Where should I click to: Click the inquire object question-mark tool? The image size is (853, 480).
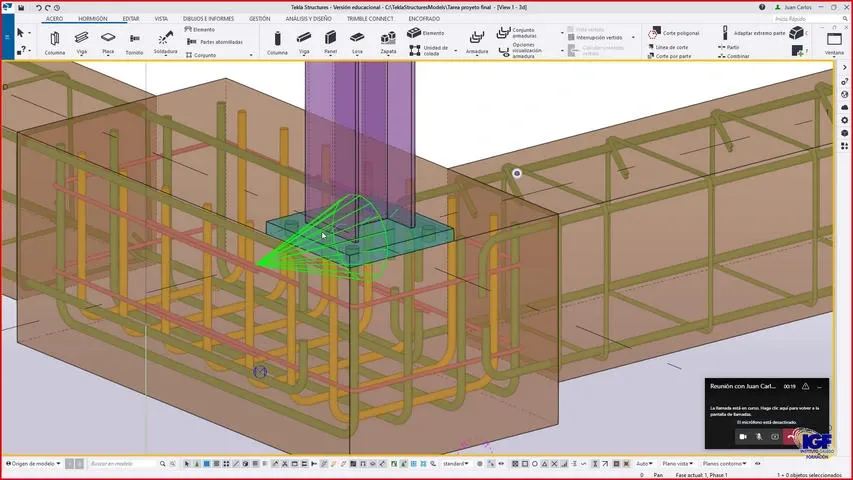(x=21, y=50)
